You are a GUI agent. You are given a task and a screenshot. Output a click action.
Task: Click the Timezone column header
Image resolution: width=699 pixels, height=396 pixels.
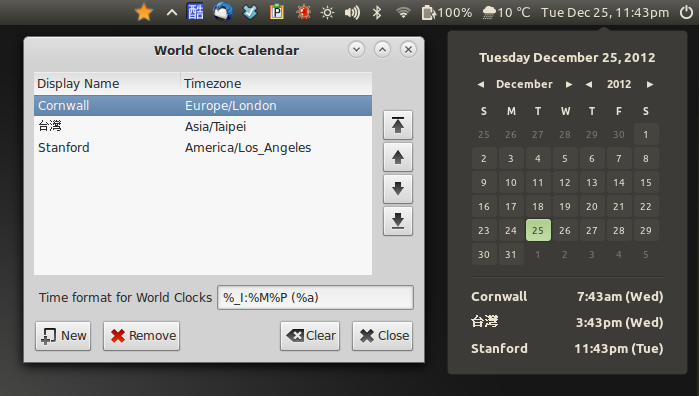click(x=276, y=83)
